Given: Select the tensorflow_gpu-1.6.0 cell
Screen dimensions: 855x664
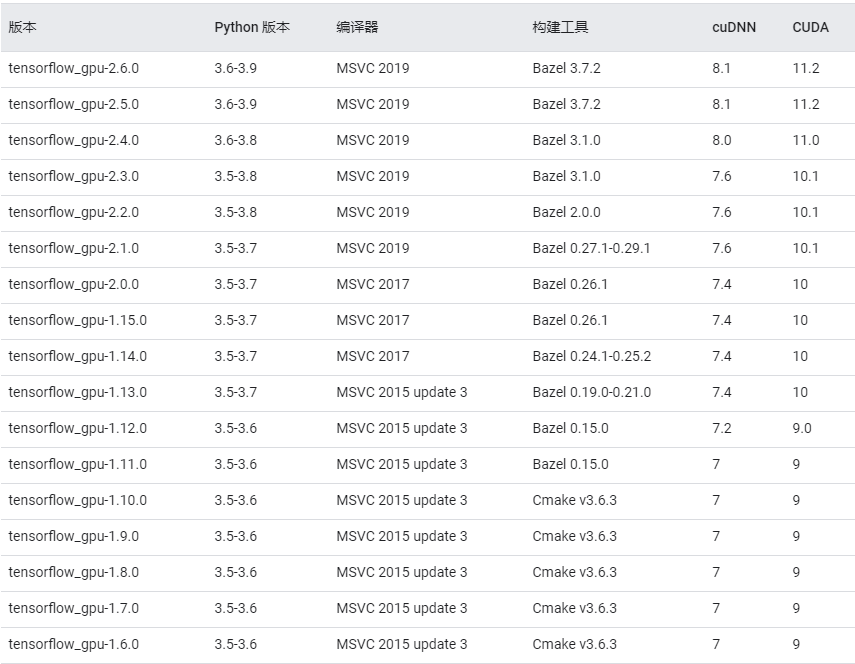Looking at the screenshot, I should click(74, 644).
